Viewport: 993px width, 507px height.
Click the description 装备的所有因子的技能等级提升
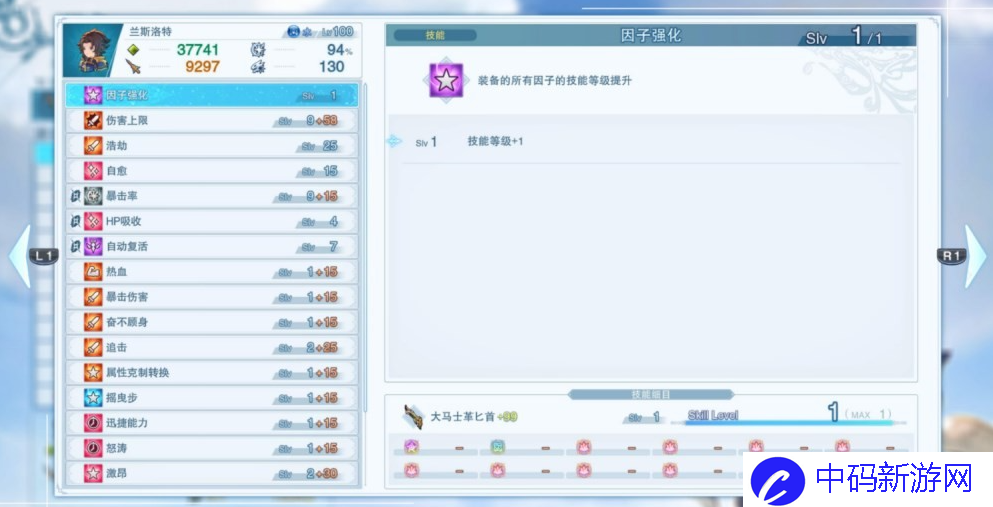[554, 80]
